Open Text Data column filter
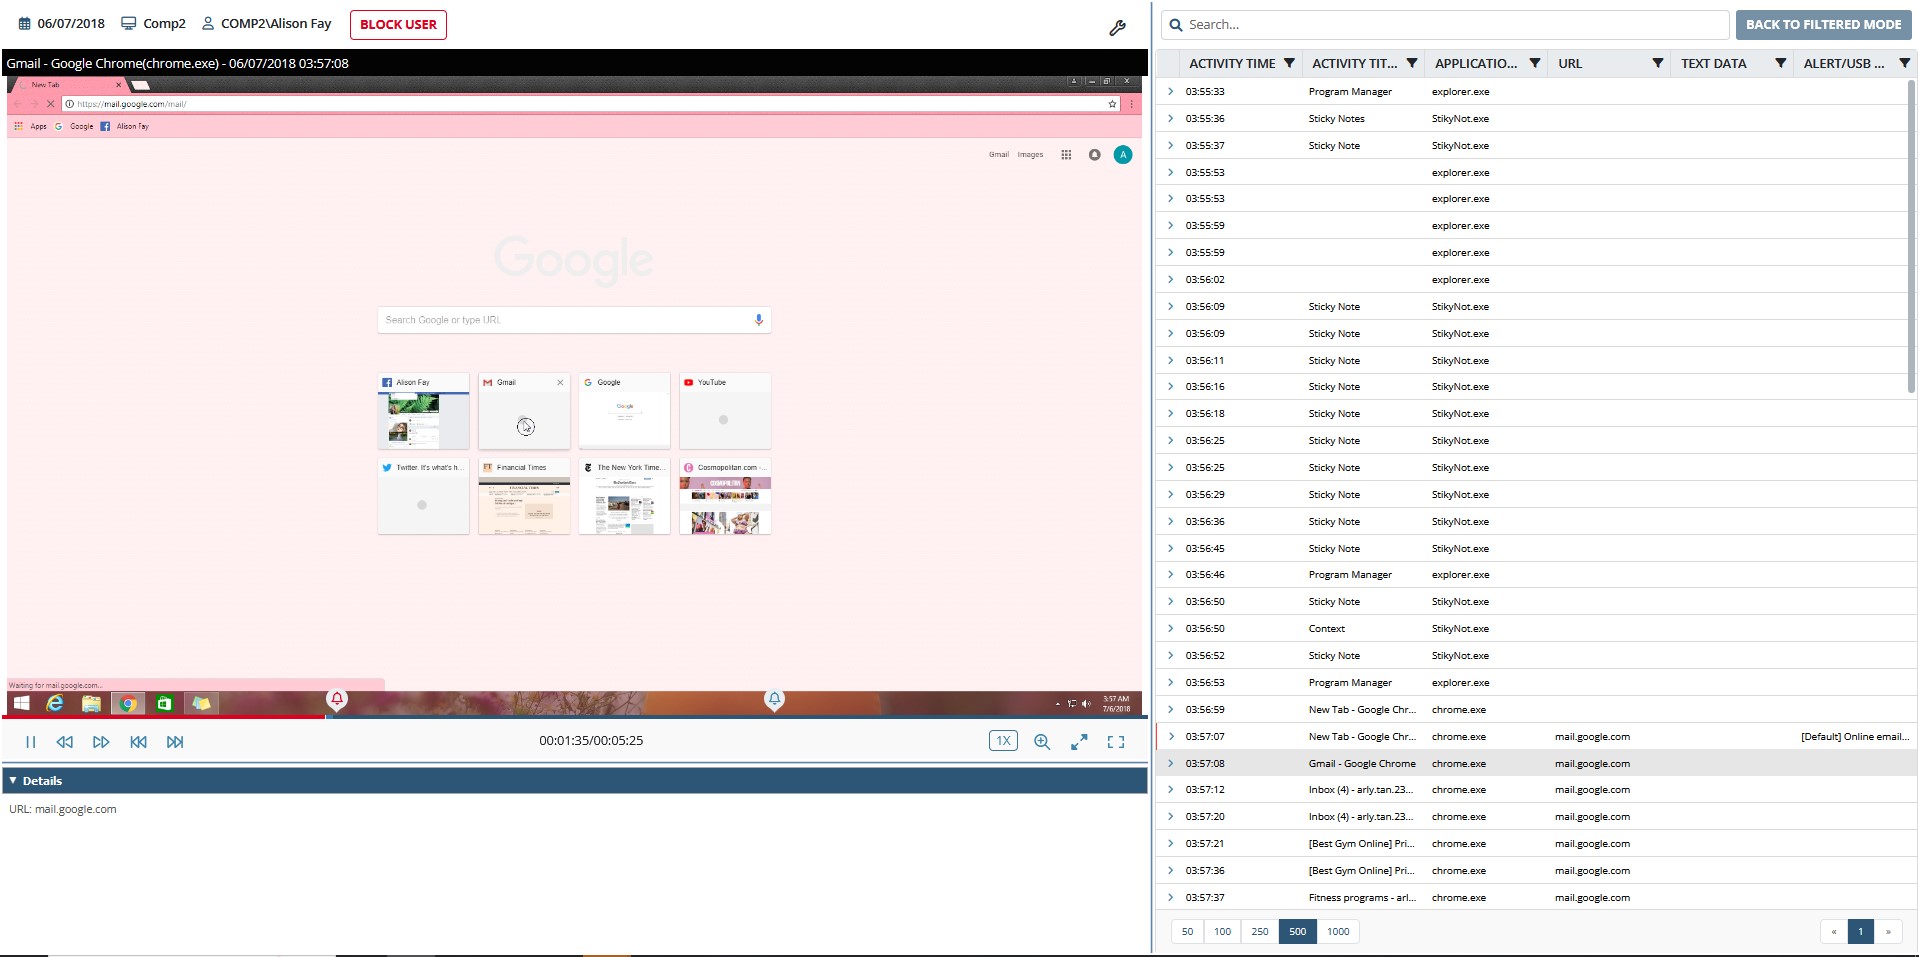 [x=1781, y=63]
